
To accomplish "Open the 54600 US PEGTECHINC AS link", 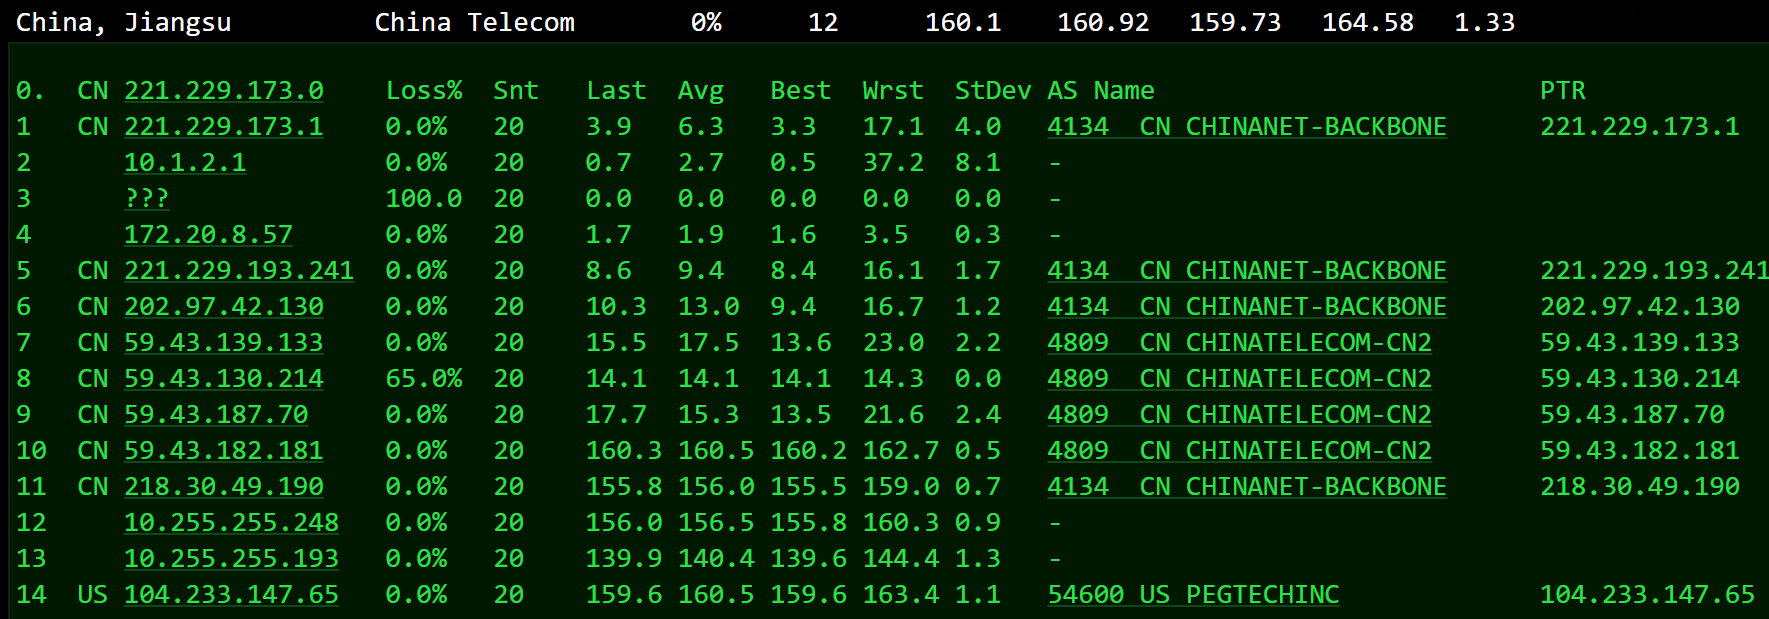I will click(1193, 595).
